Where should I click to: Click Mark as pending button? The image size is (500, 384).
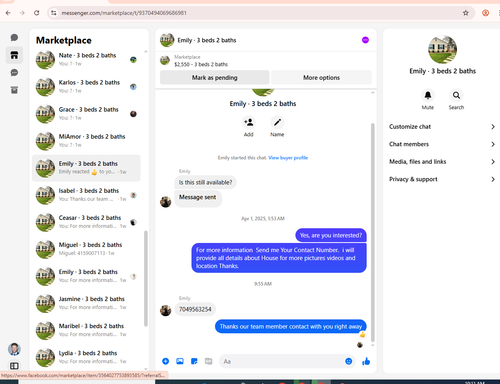point(215,78)
